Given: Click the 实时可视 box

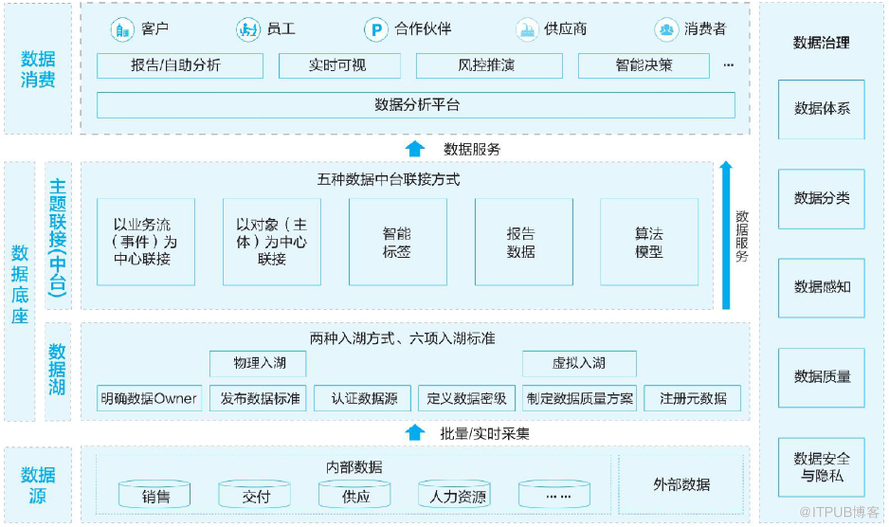Looking at the screenshot, I should (x=340, y=66).
